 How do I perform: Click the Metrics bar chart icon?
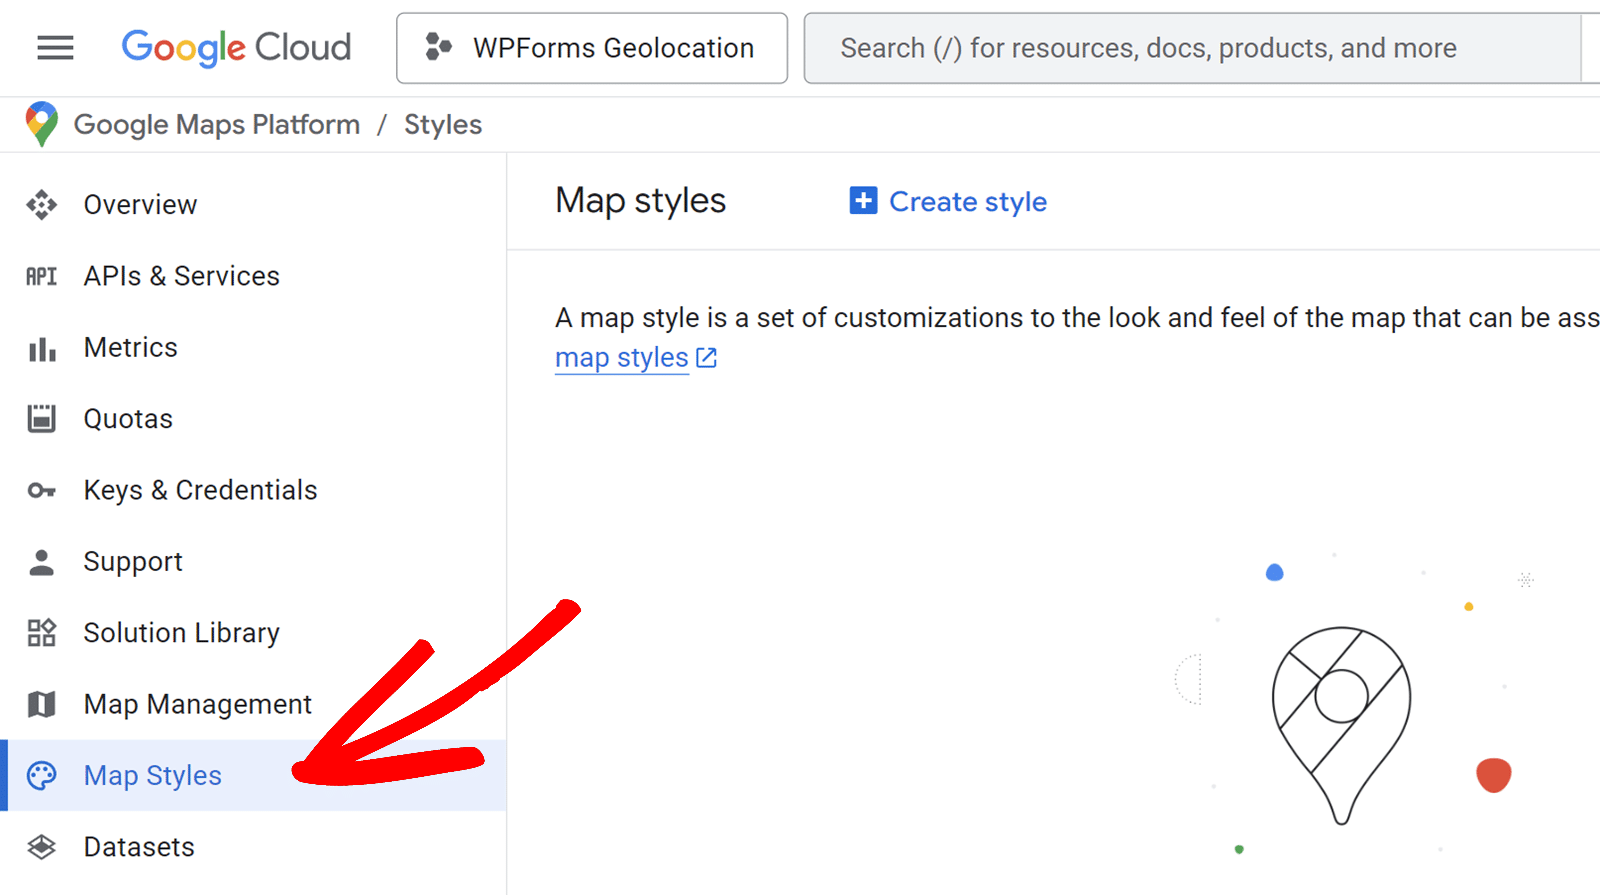(41, 348)
